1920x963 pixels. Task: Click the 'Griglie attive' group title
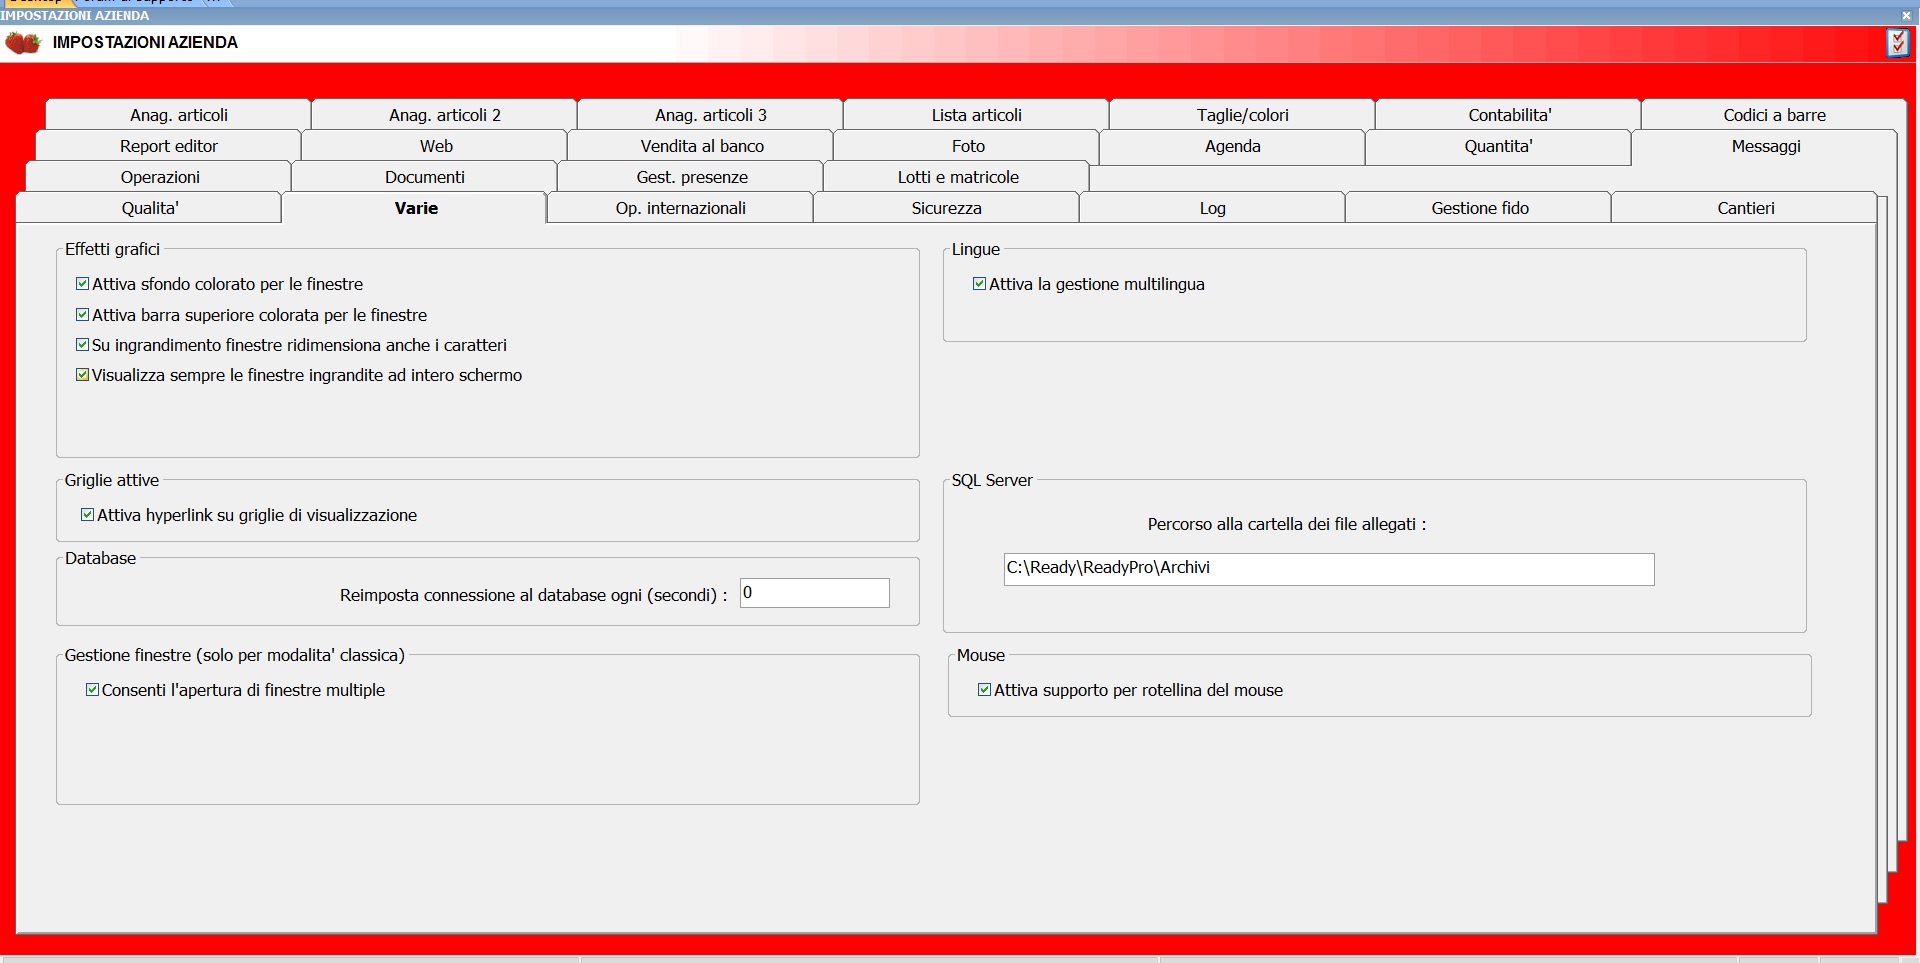point(112,480)
